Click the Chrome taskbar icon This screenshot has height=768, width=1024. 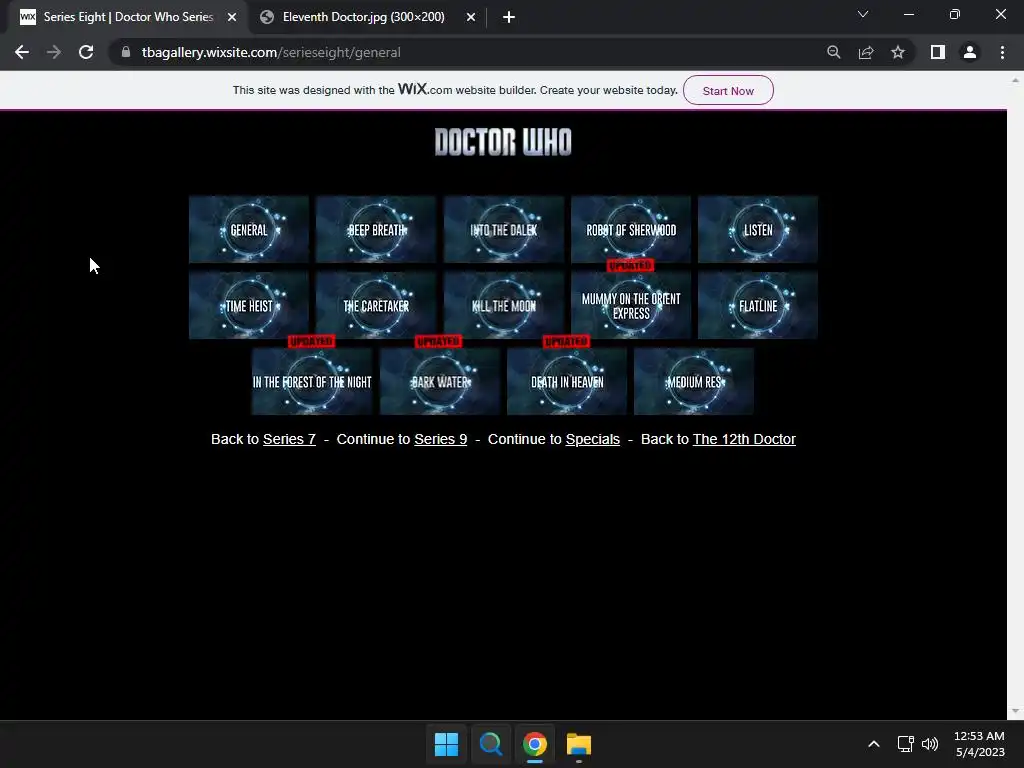click(x=535, y=744)
